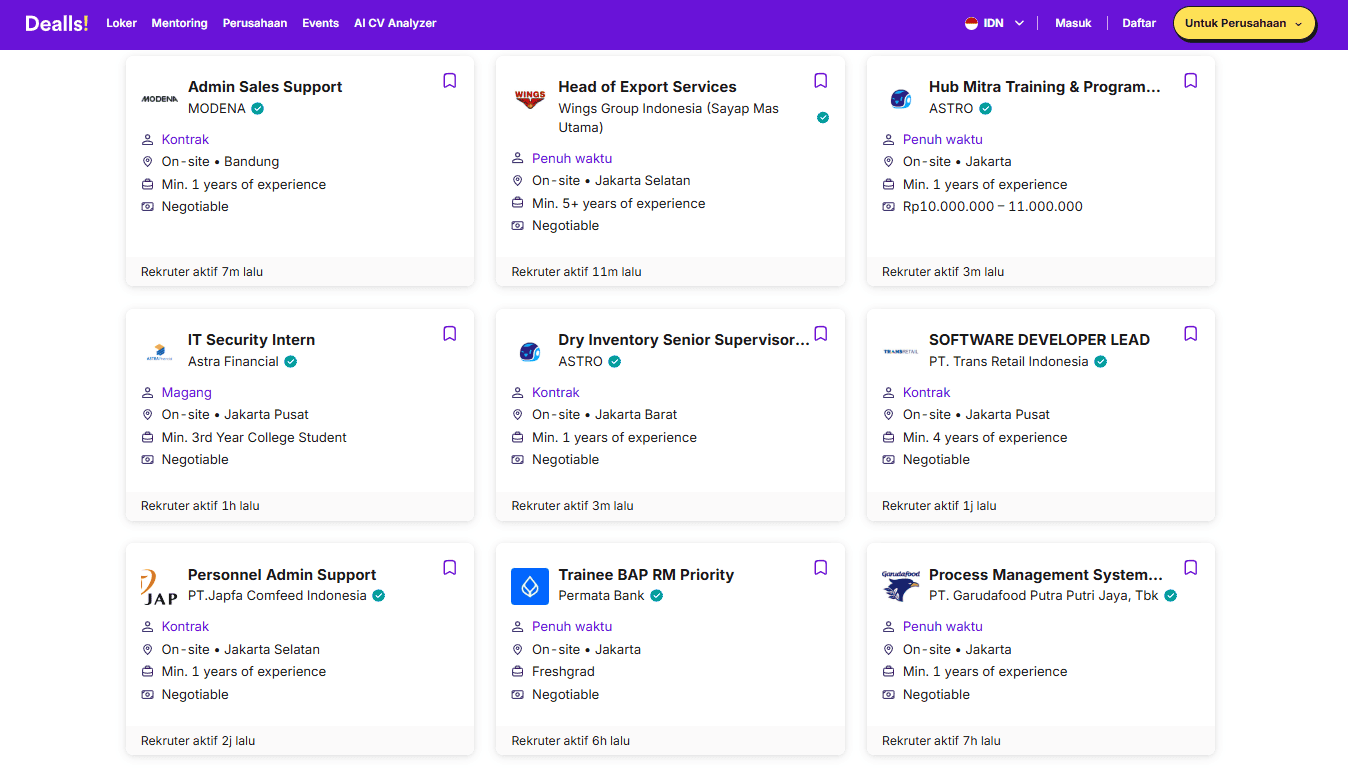Bookmark the Personnel Admin Support job
1348x769 pixels.
450,568
